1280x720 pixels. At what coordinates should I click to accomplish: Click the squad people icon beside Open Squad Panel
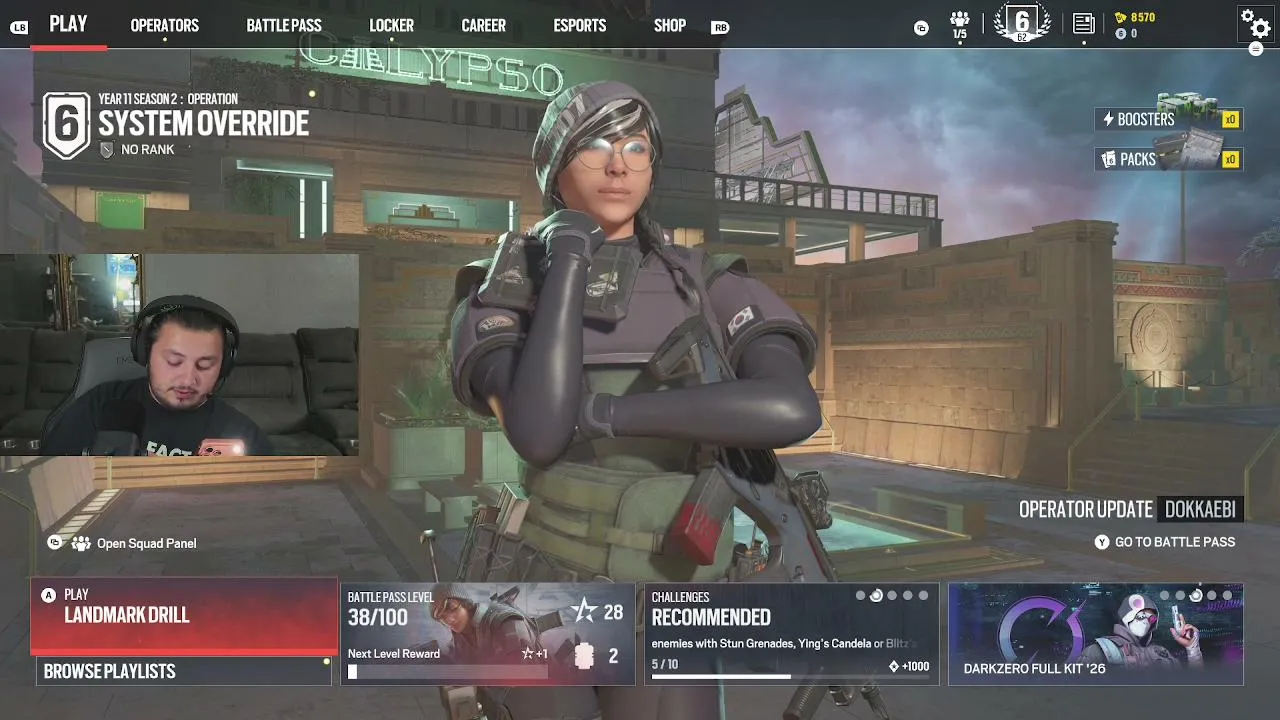pyautogui.click(x=81, y=543)
